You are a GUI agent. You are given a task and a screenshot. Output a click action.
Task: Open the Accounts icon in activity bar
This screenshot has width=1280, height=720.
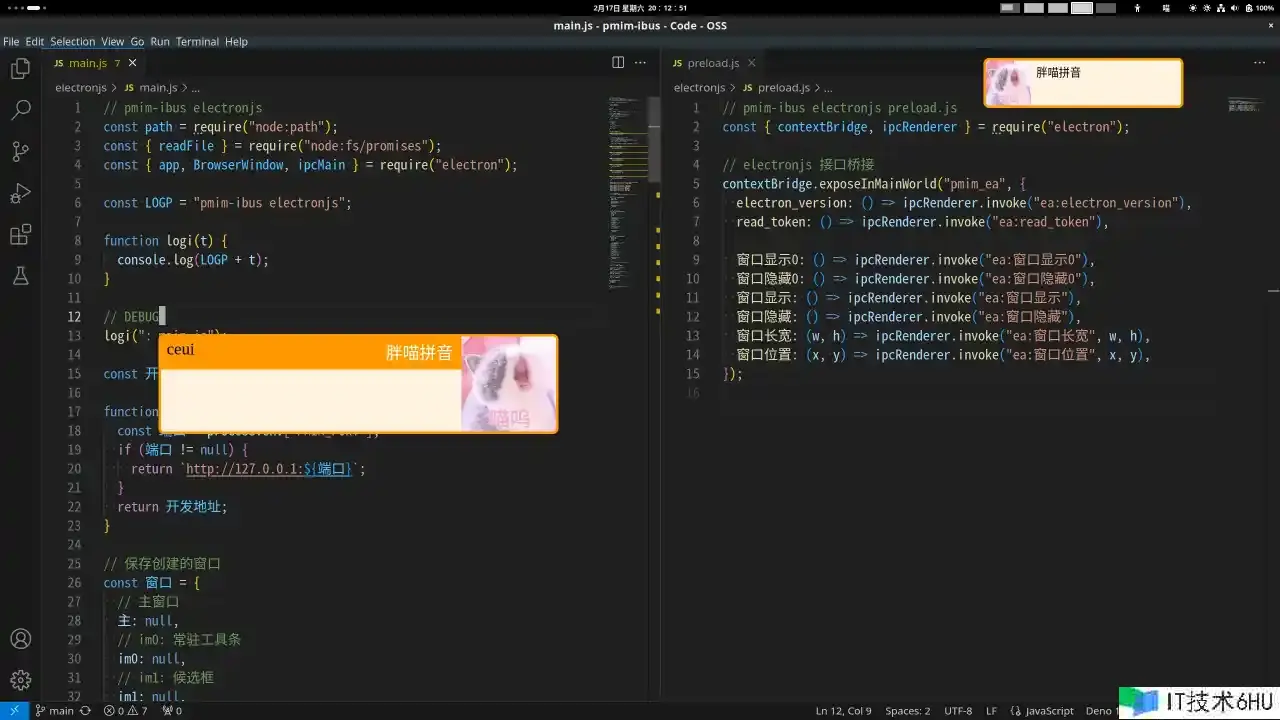pyautogui.click(x=20, y=639)
